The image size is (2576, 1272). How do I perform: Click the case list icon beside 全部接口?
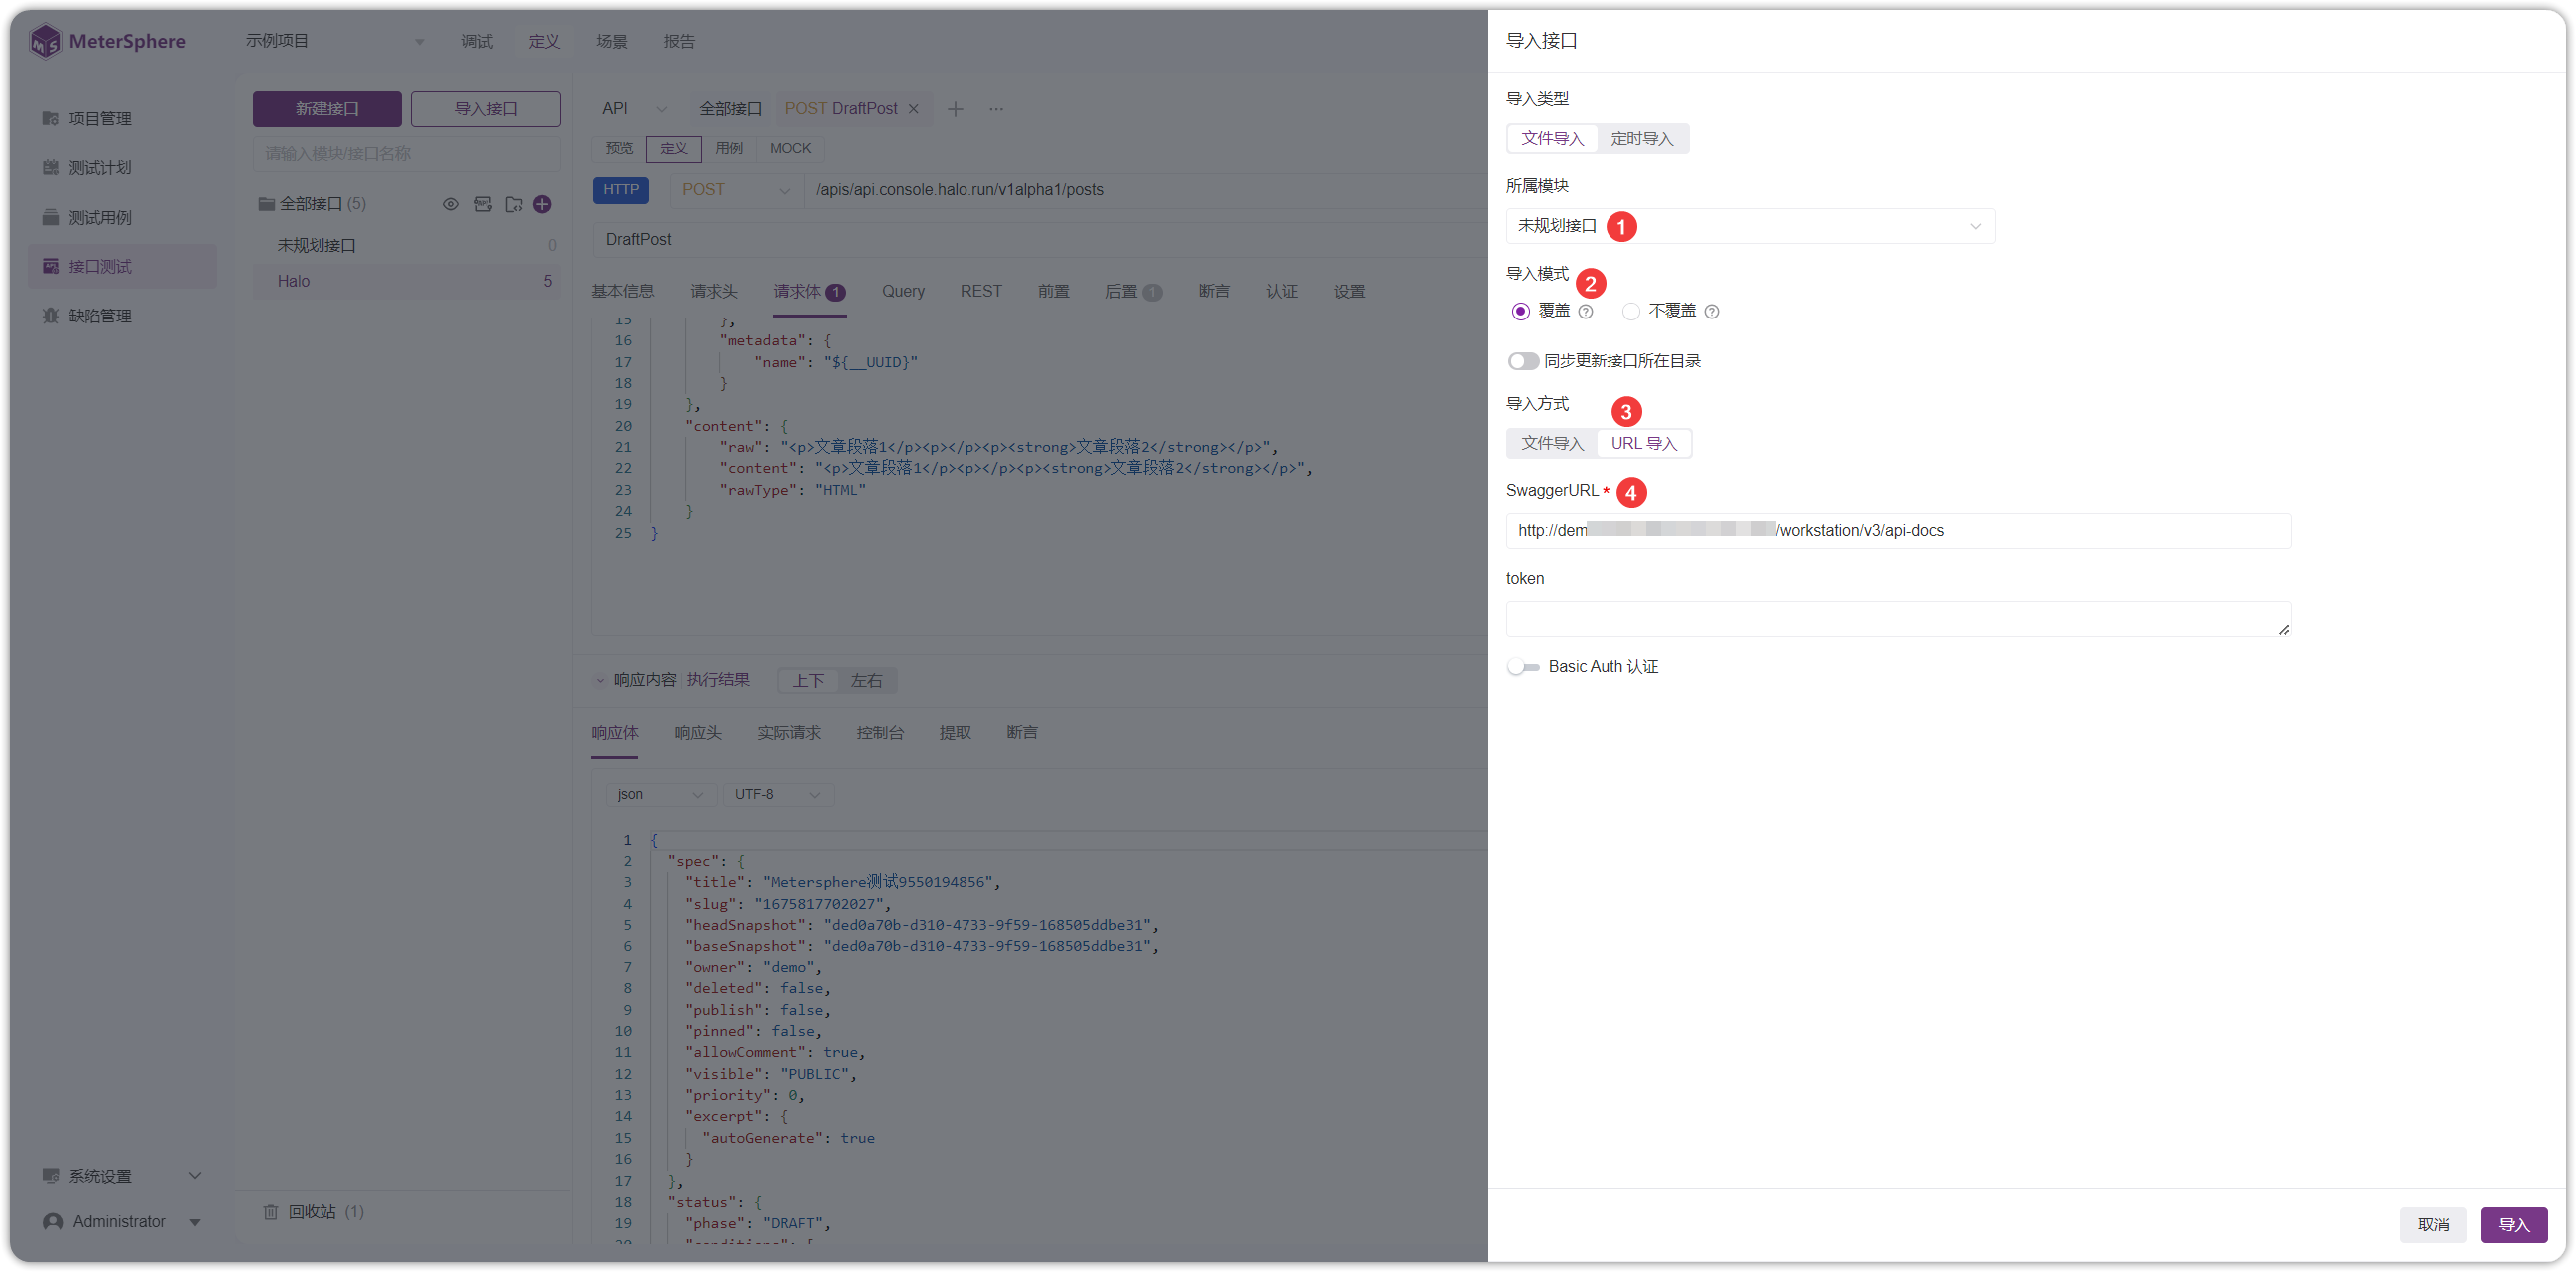click(x=483, y=204)
